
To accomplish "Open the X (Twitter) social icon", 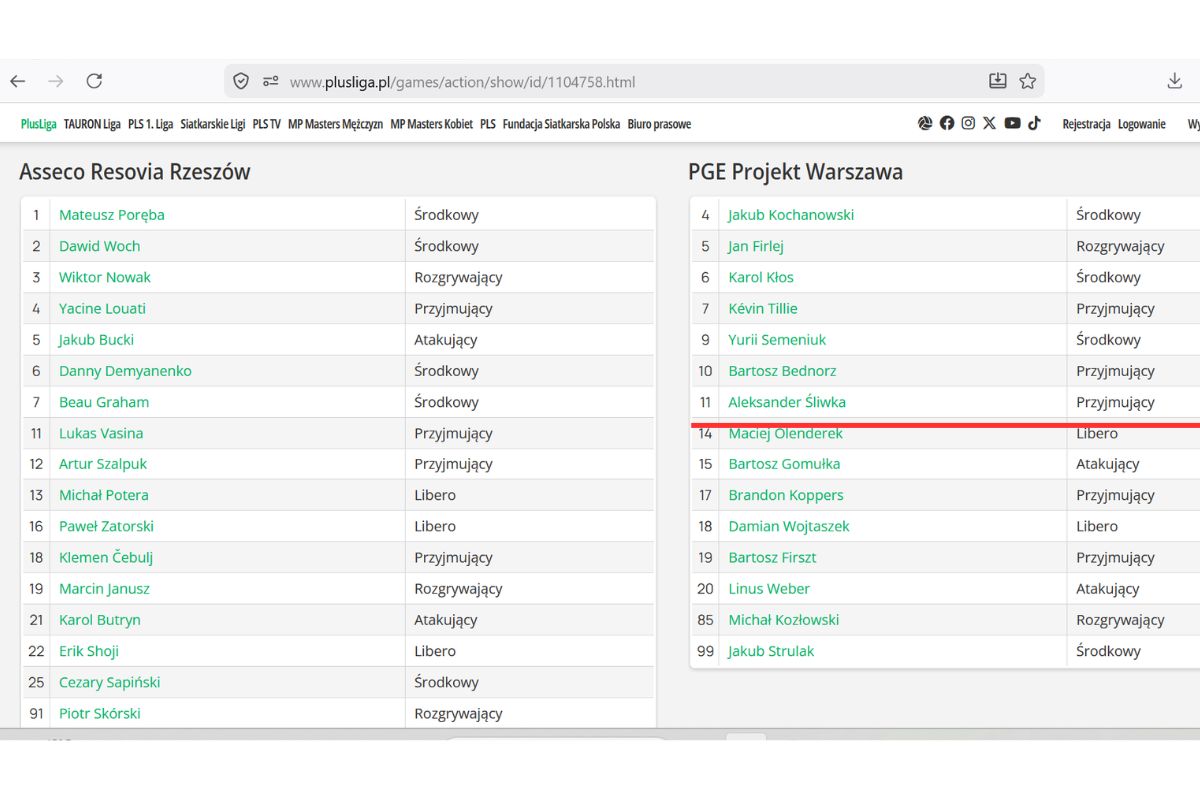I will pyautogui.click(x=989, y=123).
